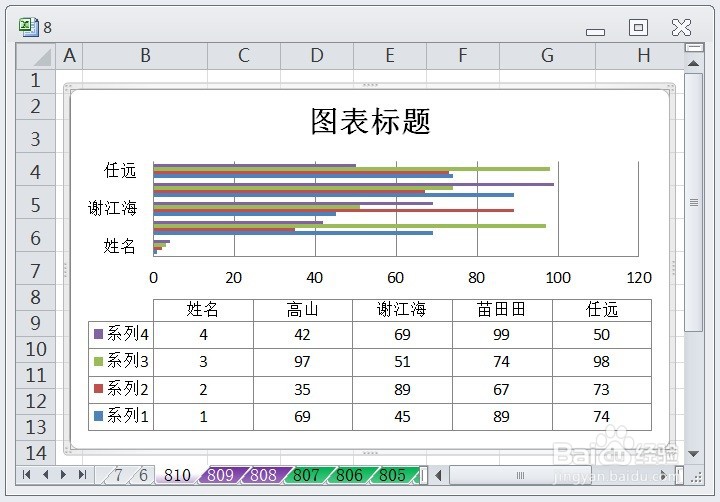
Task: Click the sheet tab split handle
Action: [x=423, y=475]
